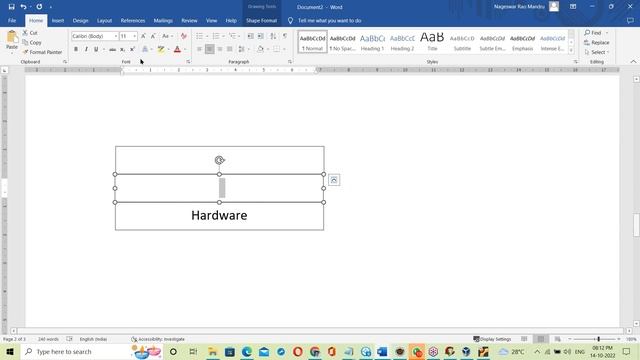
Task: Open the Opera browser in taskbar
Action: [x=298, y=351]
